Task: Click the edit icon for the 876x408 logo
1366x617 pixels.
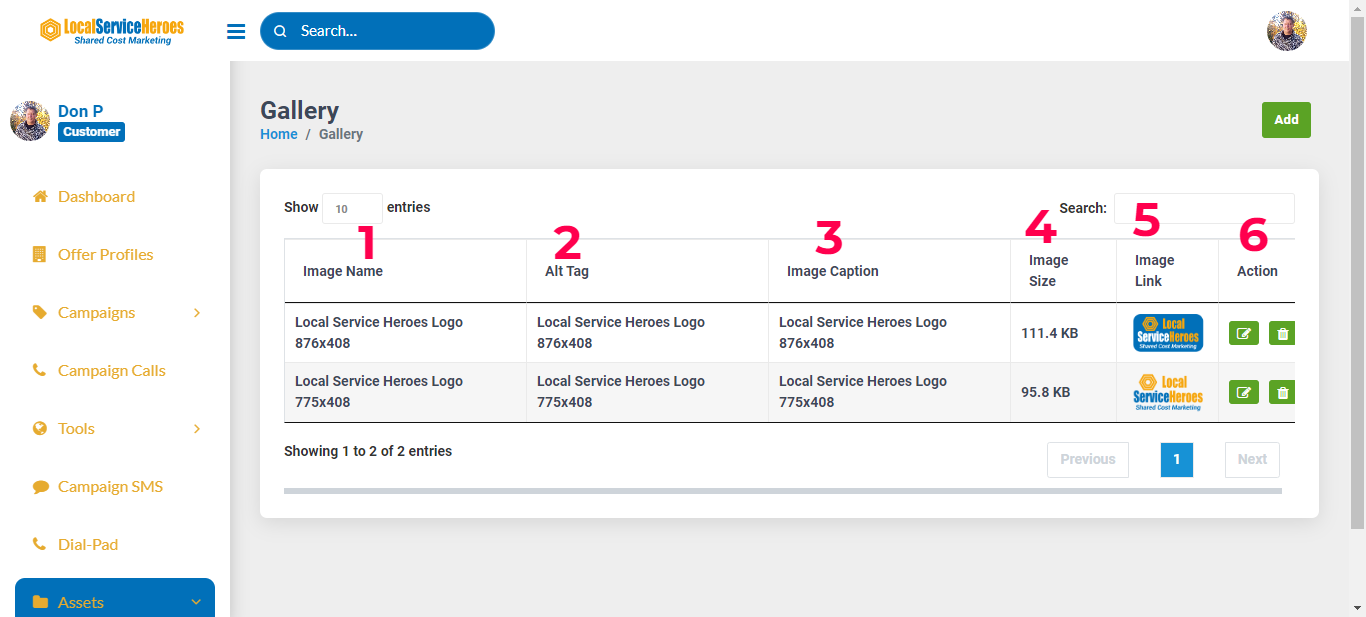Action: (x=1243, y=333)
